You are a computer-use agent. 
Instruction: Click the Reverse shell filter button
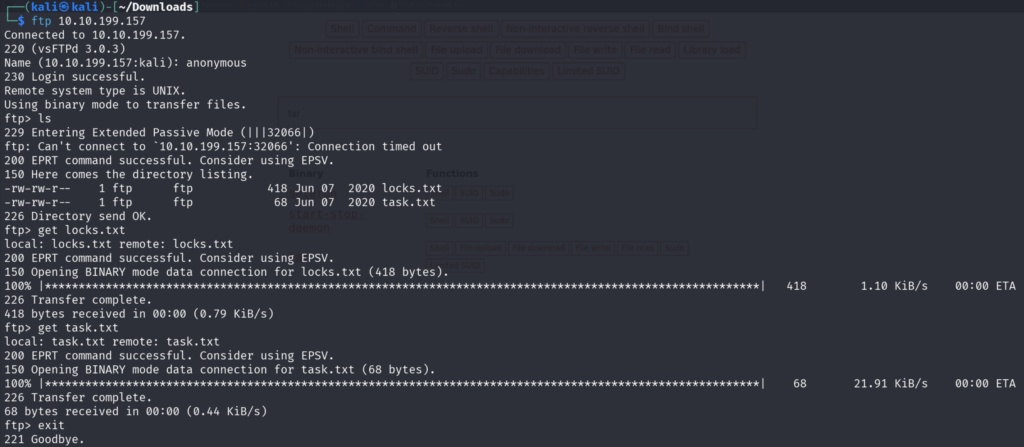(463, 28)
